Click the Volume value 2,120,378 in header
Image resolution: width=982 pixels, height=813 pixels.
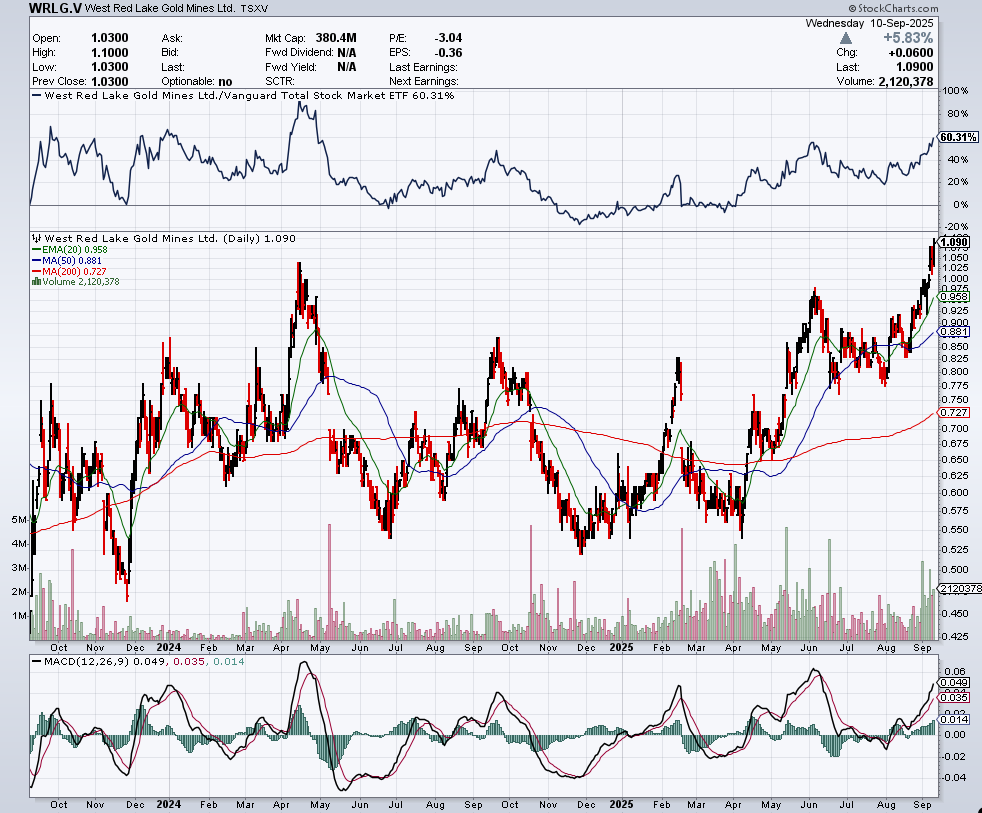point(906,81)
